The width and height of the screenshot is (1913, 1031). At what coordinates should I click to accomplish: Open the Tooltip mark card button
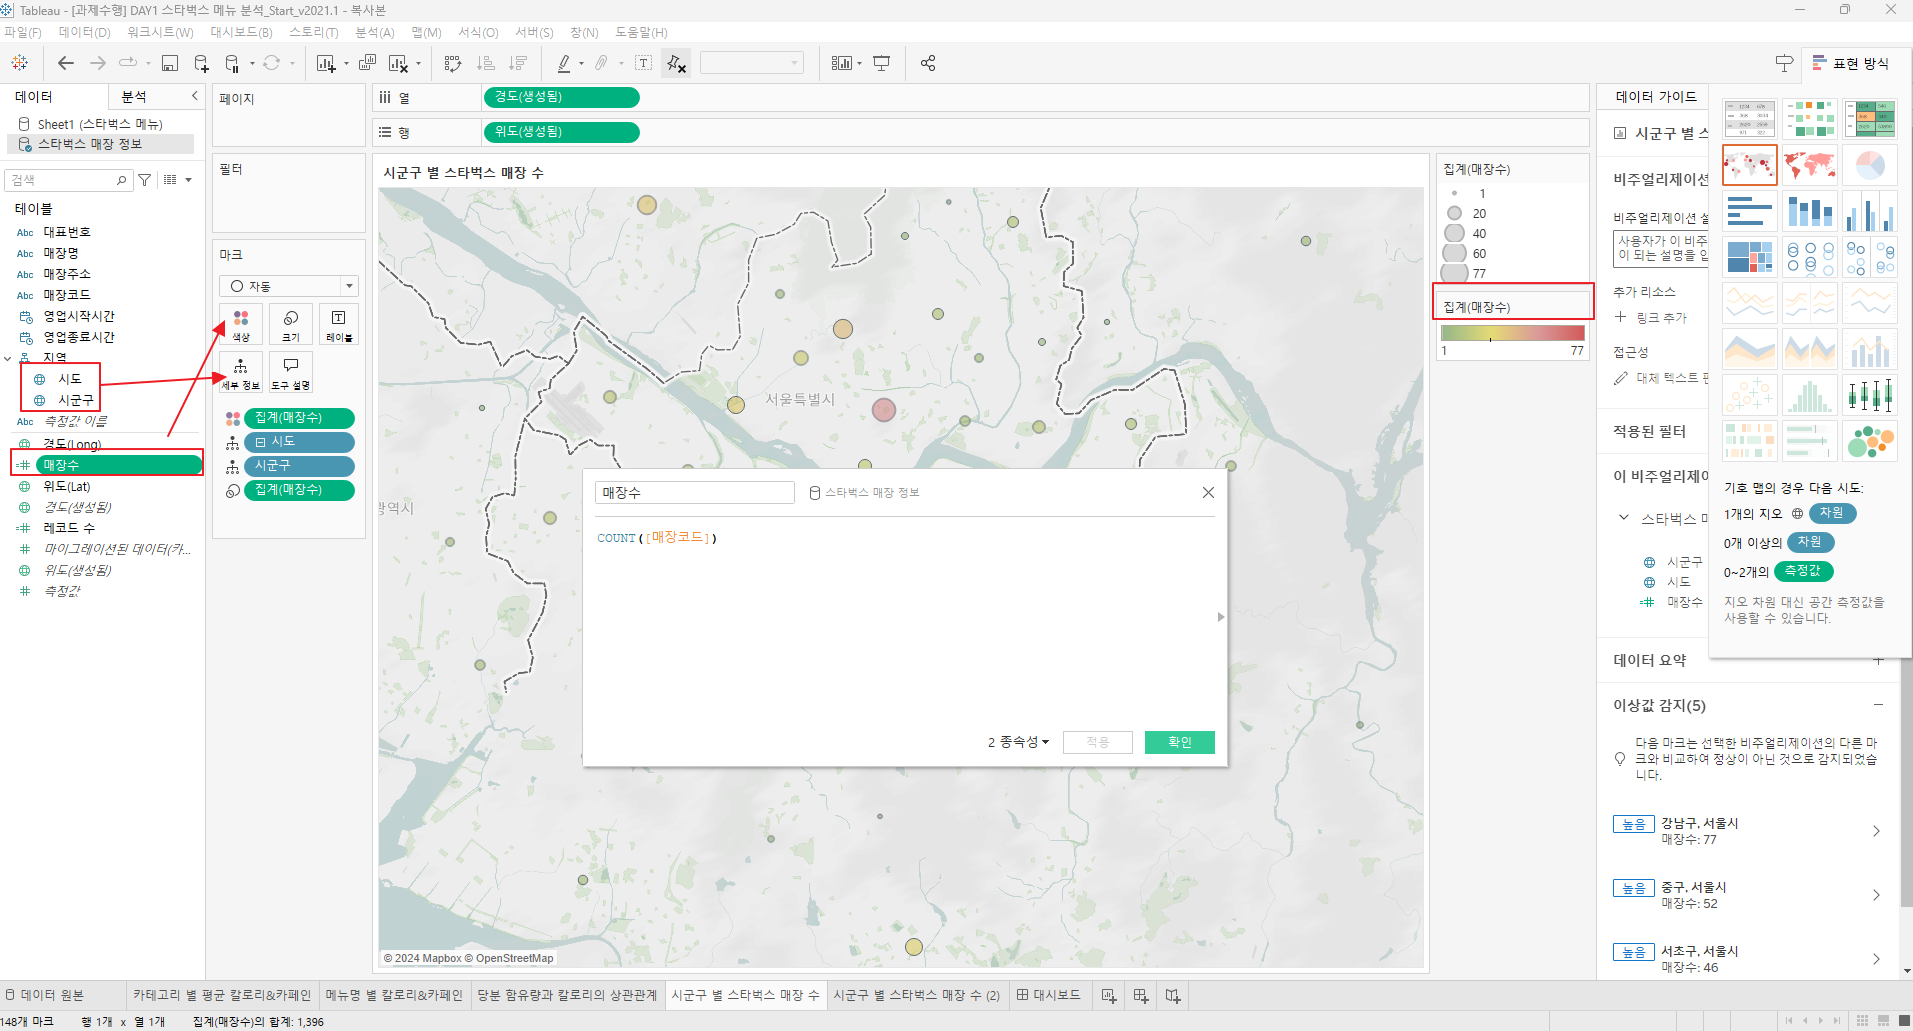pos(291,373)
